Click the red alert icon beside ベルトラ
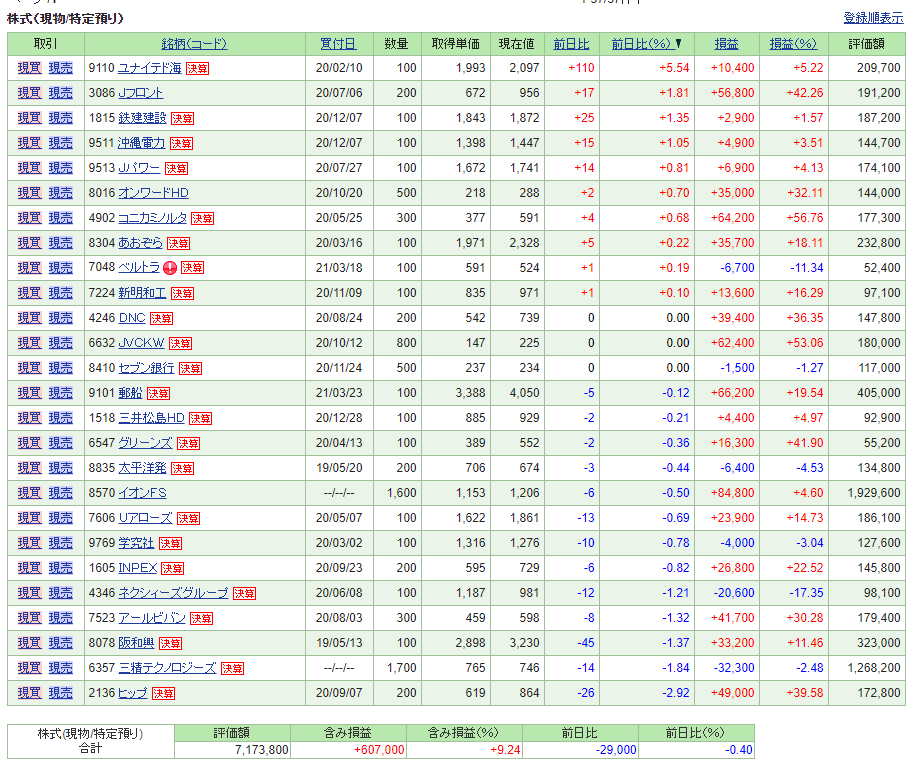This screenshot has width=906, height=774. 170,268
